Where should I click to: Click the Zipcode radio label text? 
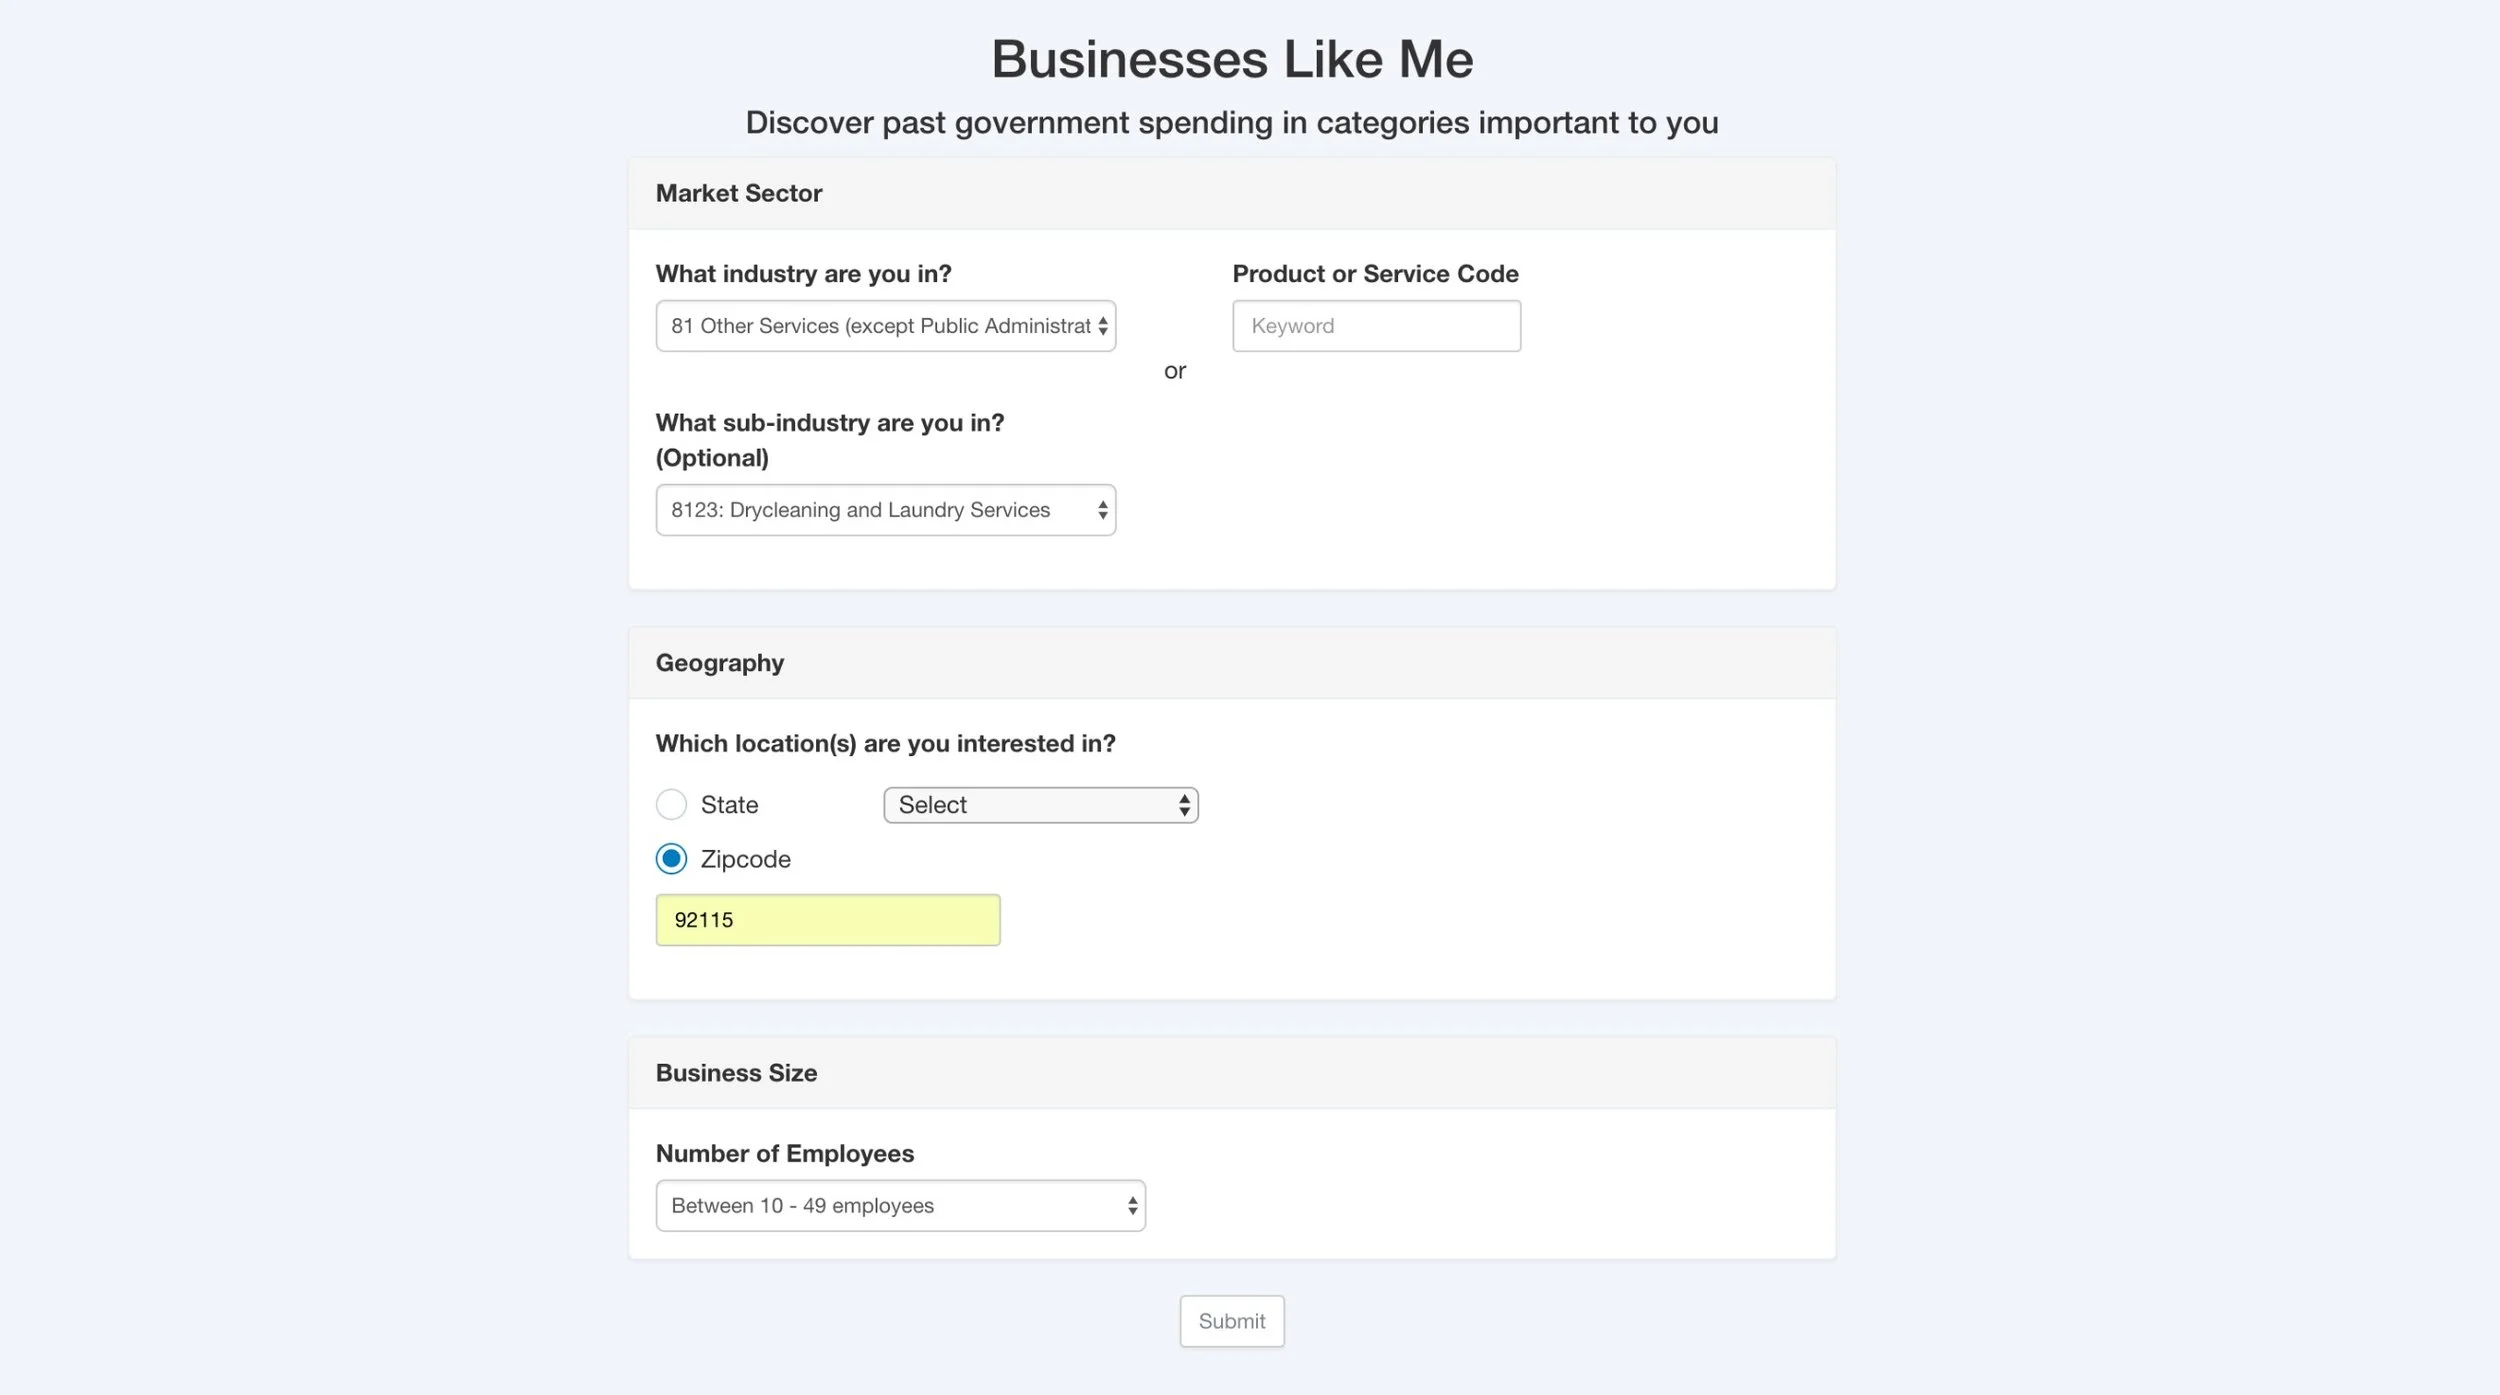[746, 859]
